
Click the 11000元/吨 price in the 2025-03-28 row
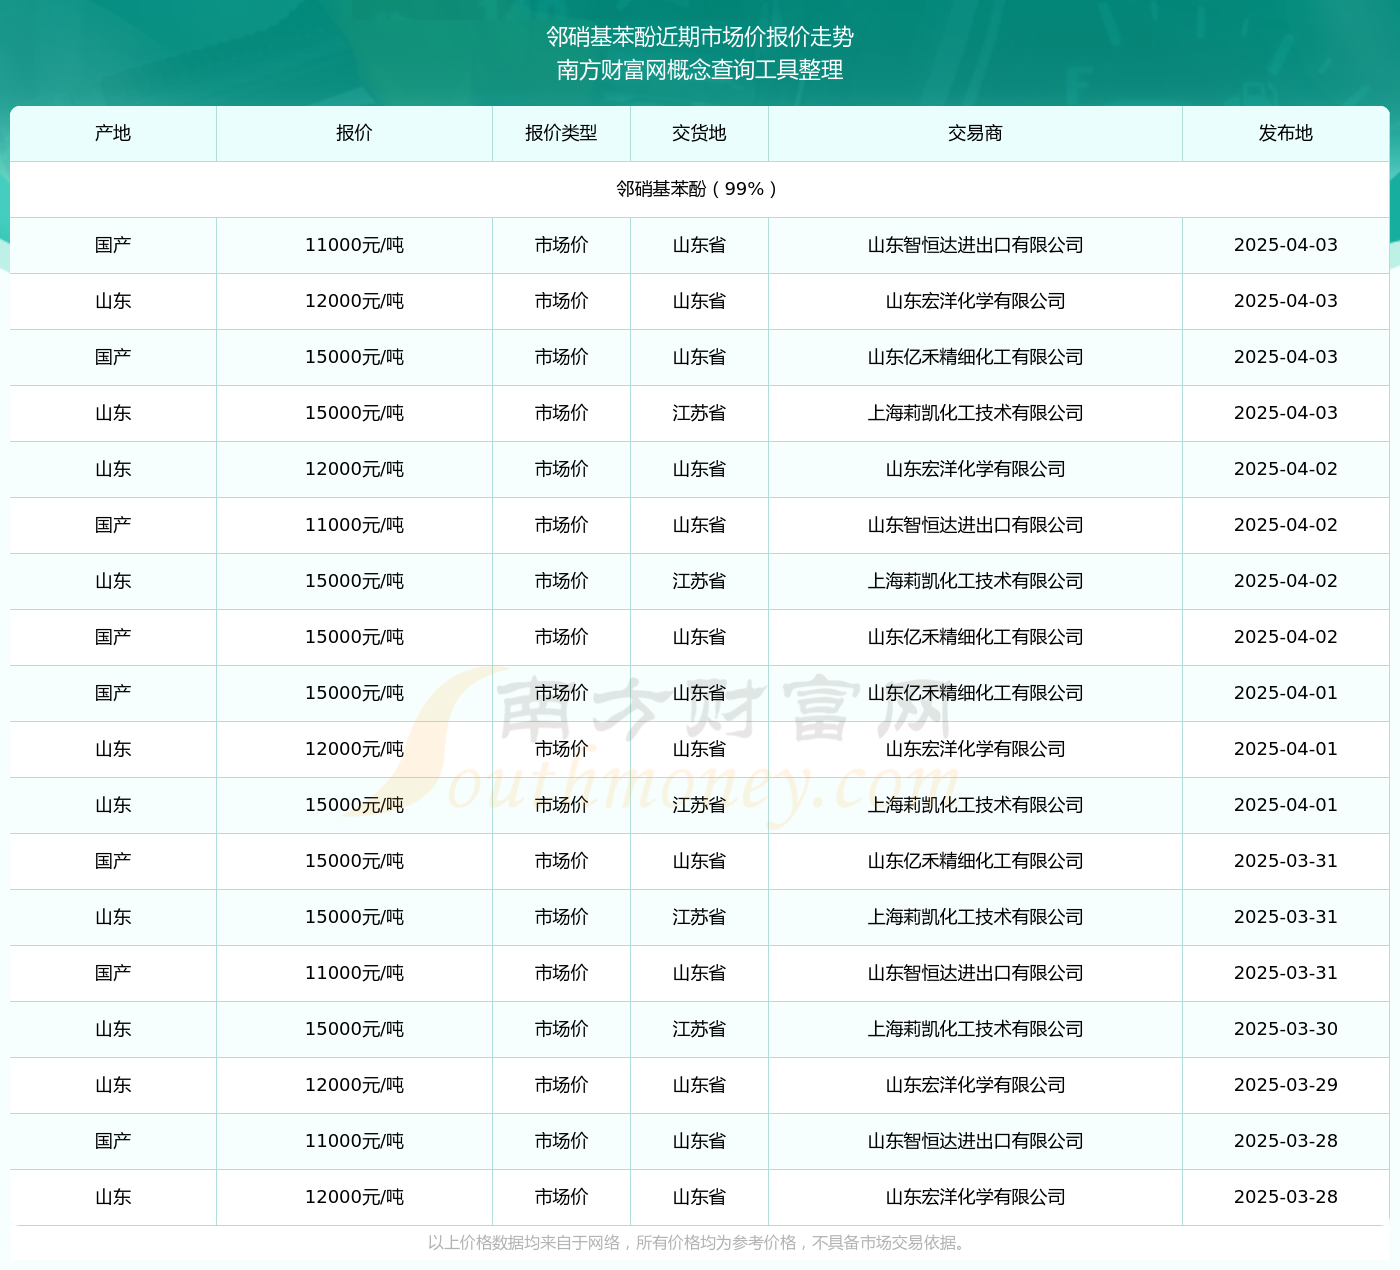(354, 1141)
